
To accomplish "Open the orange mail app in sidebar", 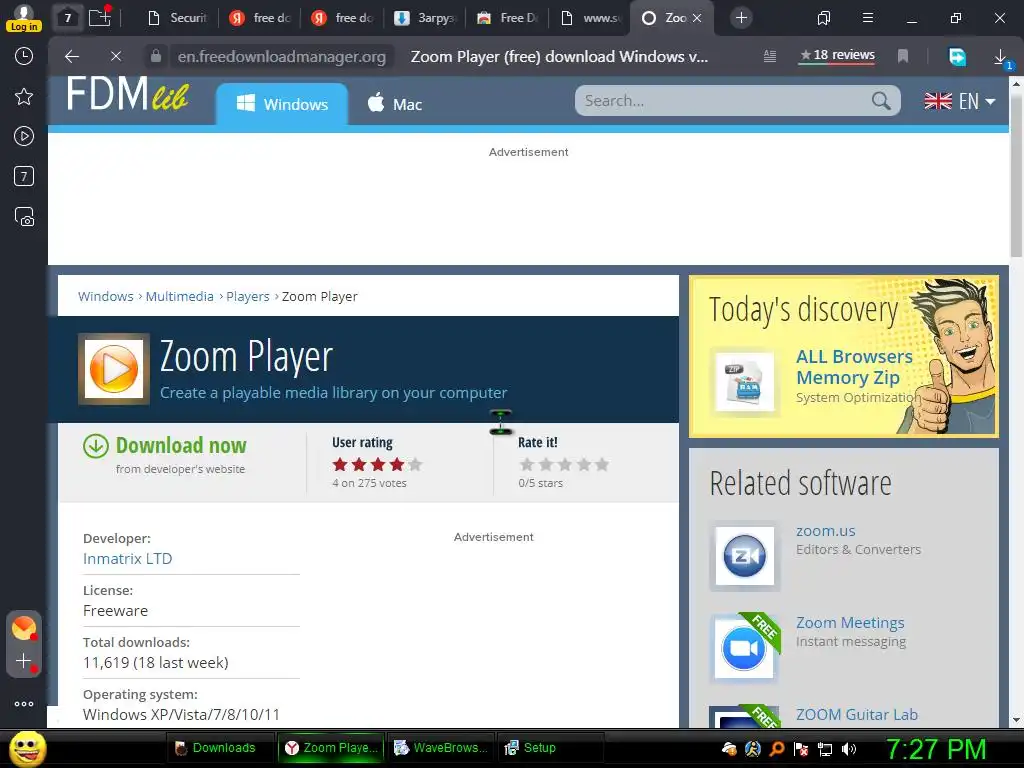I will (24, 628).
